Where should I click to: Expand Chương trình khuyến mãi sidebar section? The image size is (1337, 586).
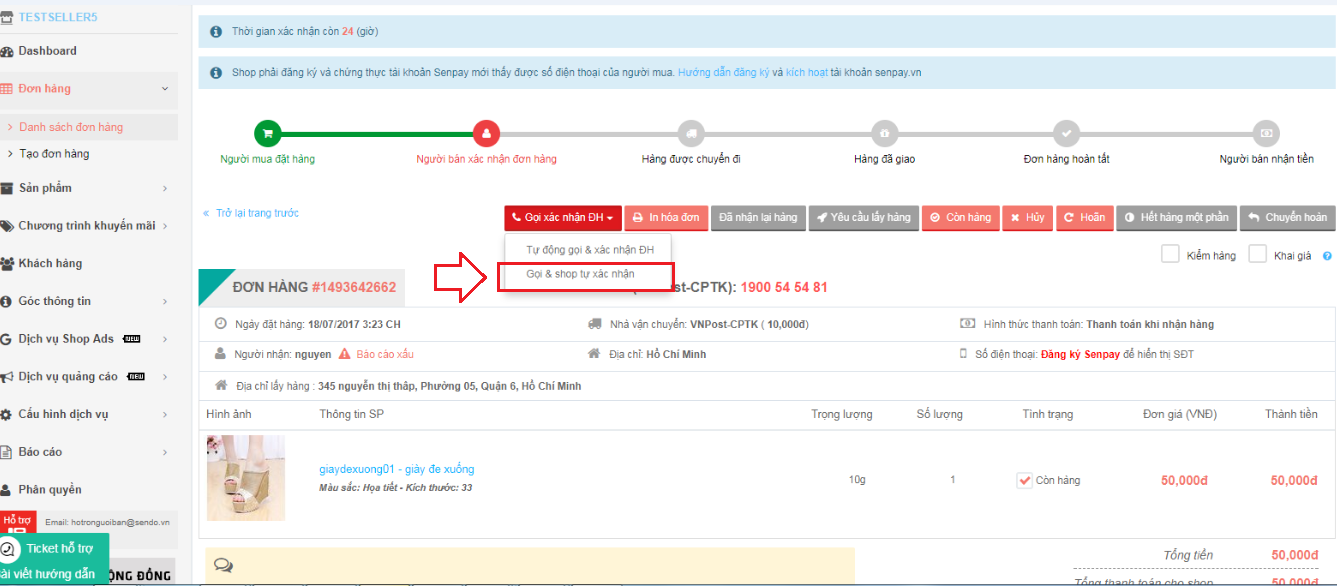pos(88,226)
